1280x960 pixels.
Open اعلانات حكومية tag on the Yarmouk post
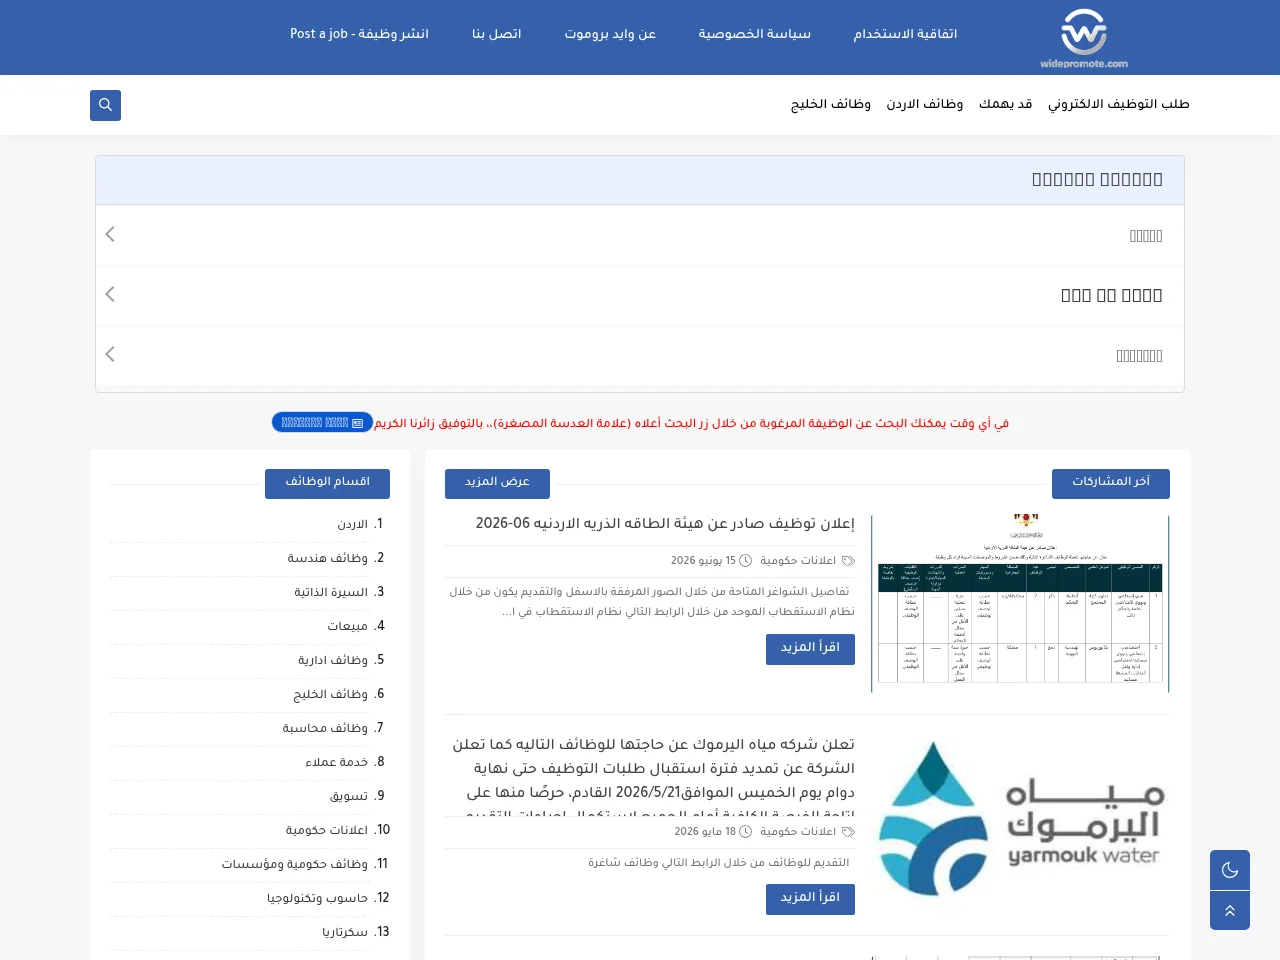point(798,832)
